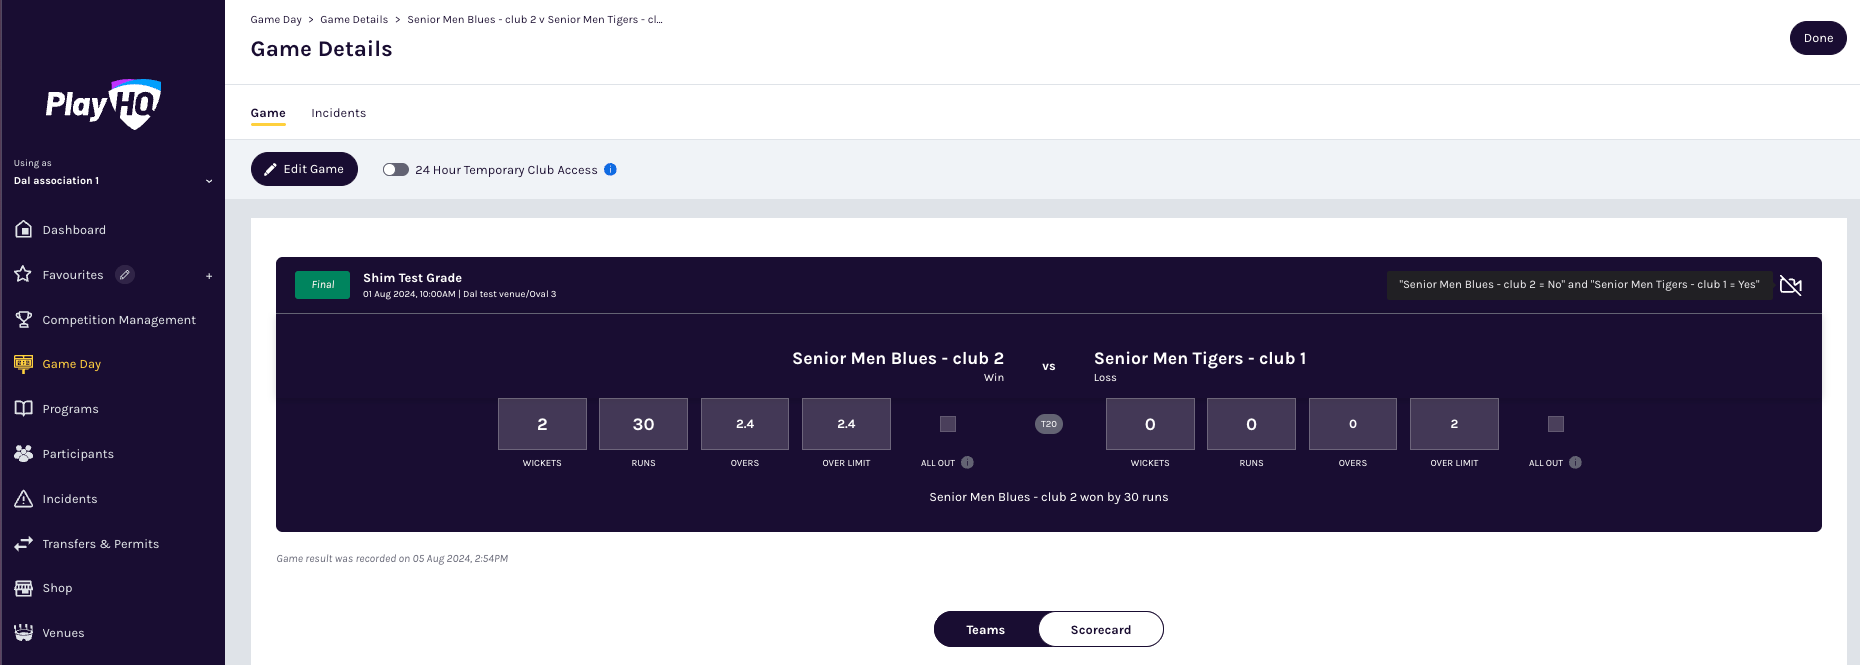Screen dimensions: 1860x665
Task: Expand the Dal association 1 organisation dropdown
Action: pos(209,181)
